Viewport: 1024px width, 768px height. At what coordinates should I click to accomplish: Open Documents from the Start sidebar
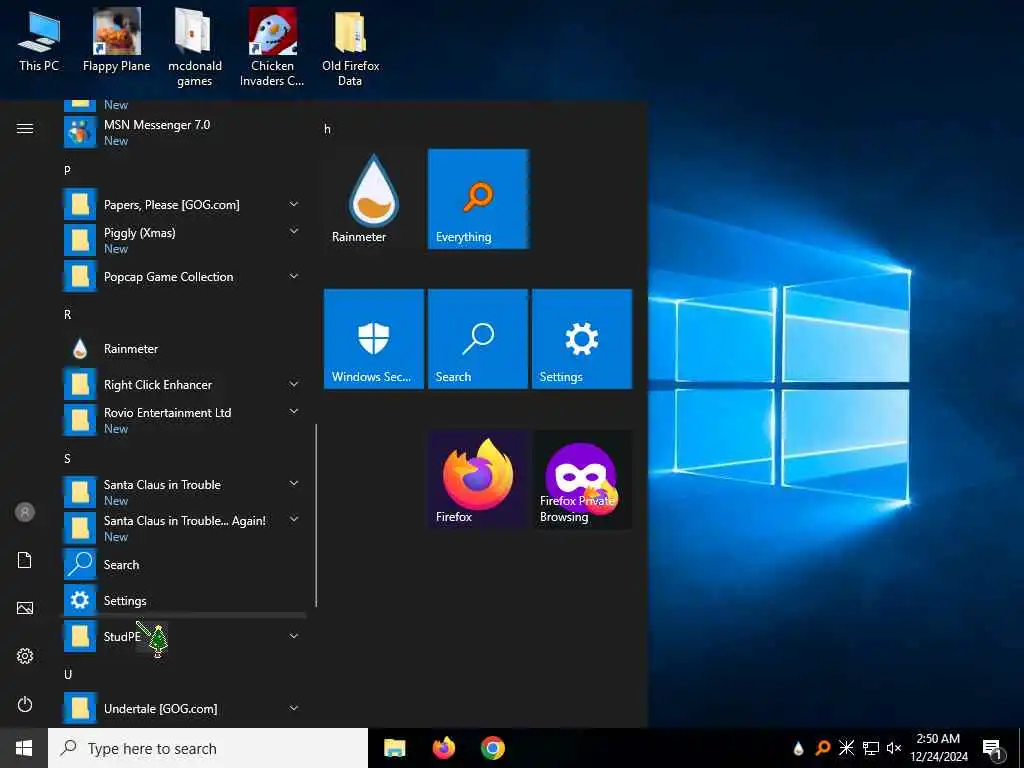[x=25, y=560]
